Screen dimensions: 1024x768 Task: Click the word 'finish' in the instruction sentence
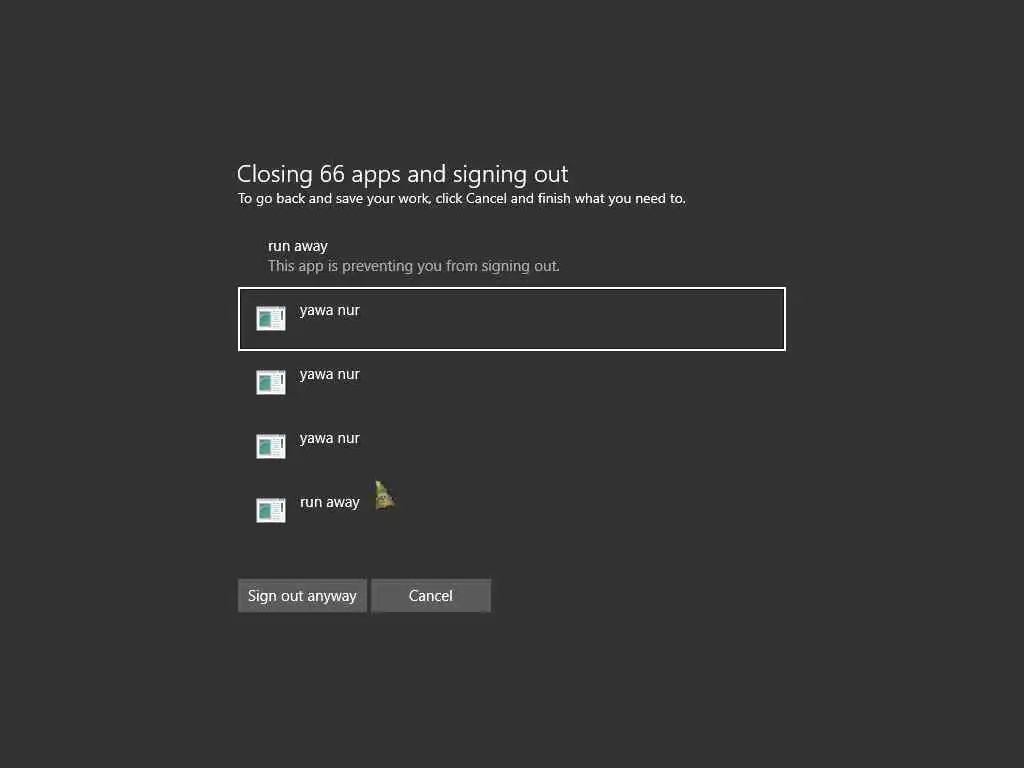tap(554, 198)
